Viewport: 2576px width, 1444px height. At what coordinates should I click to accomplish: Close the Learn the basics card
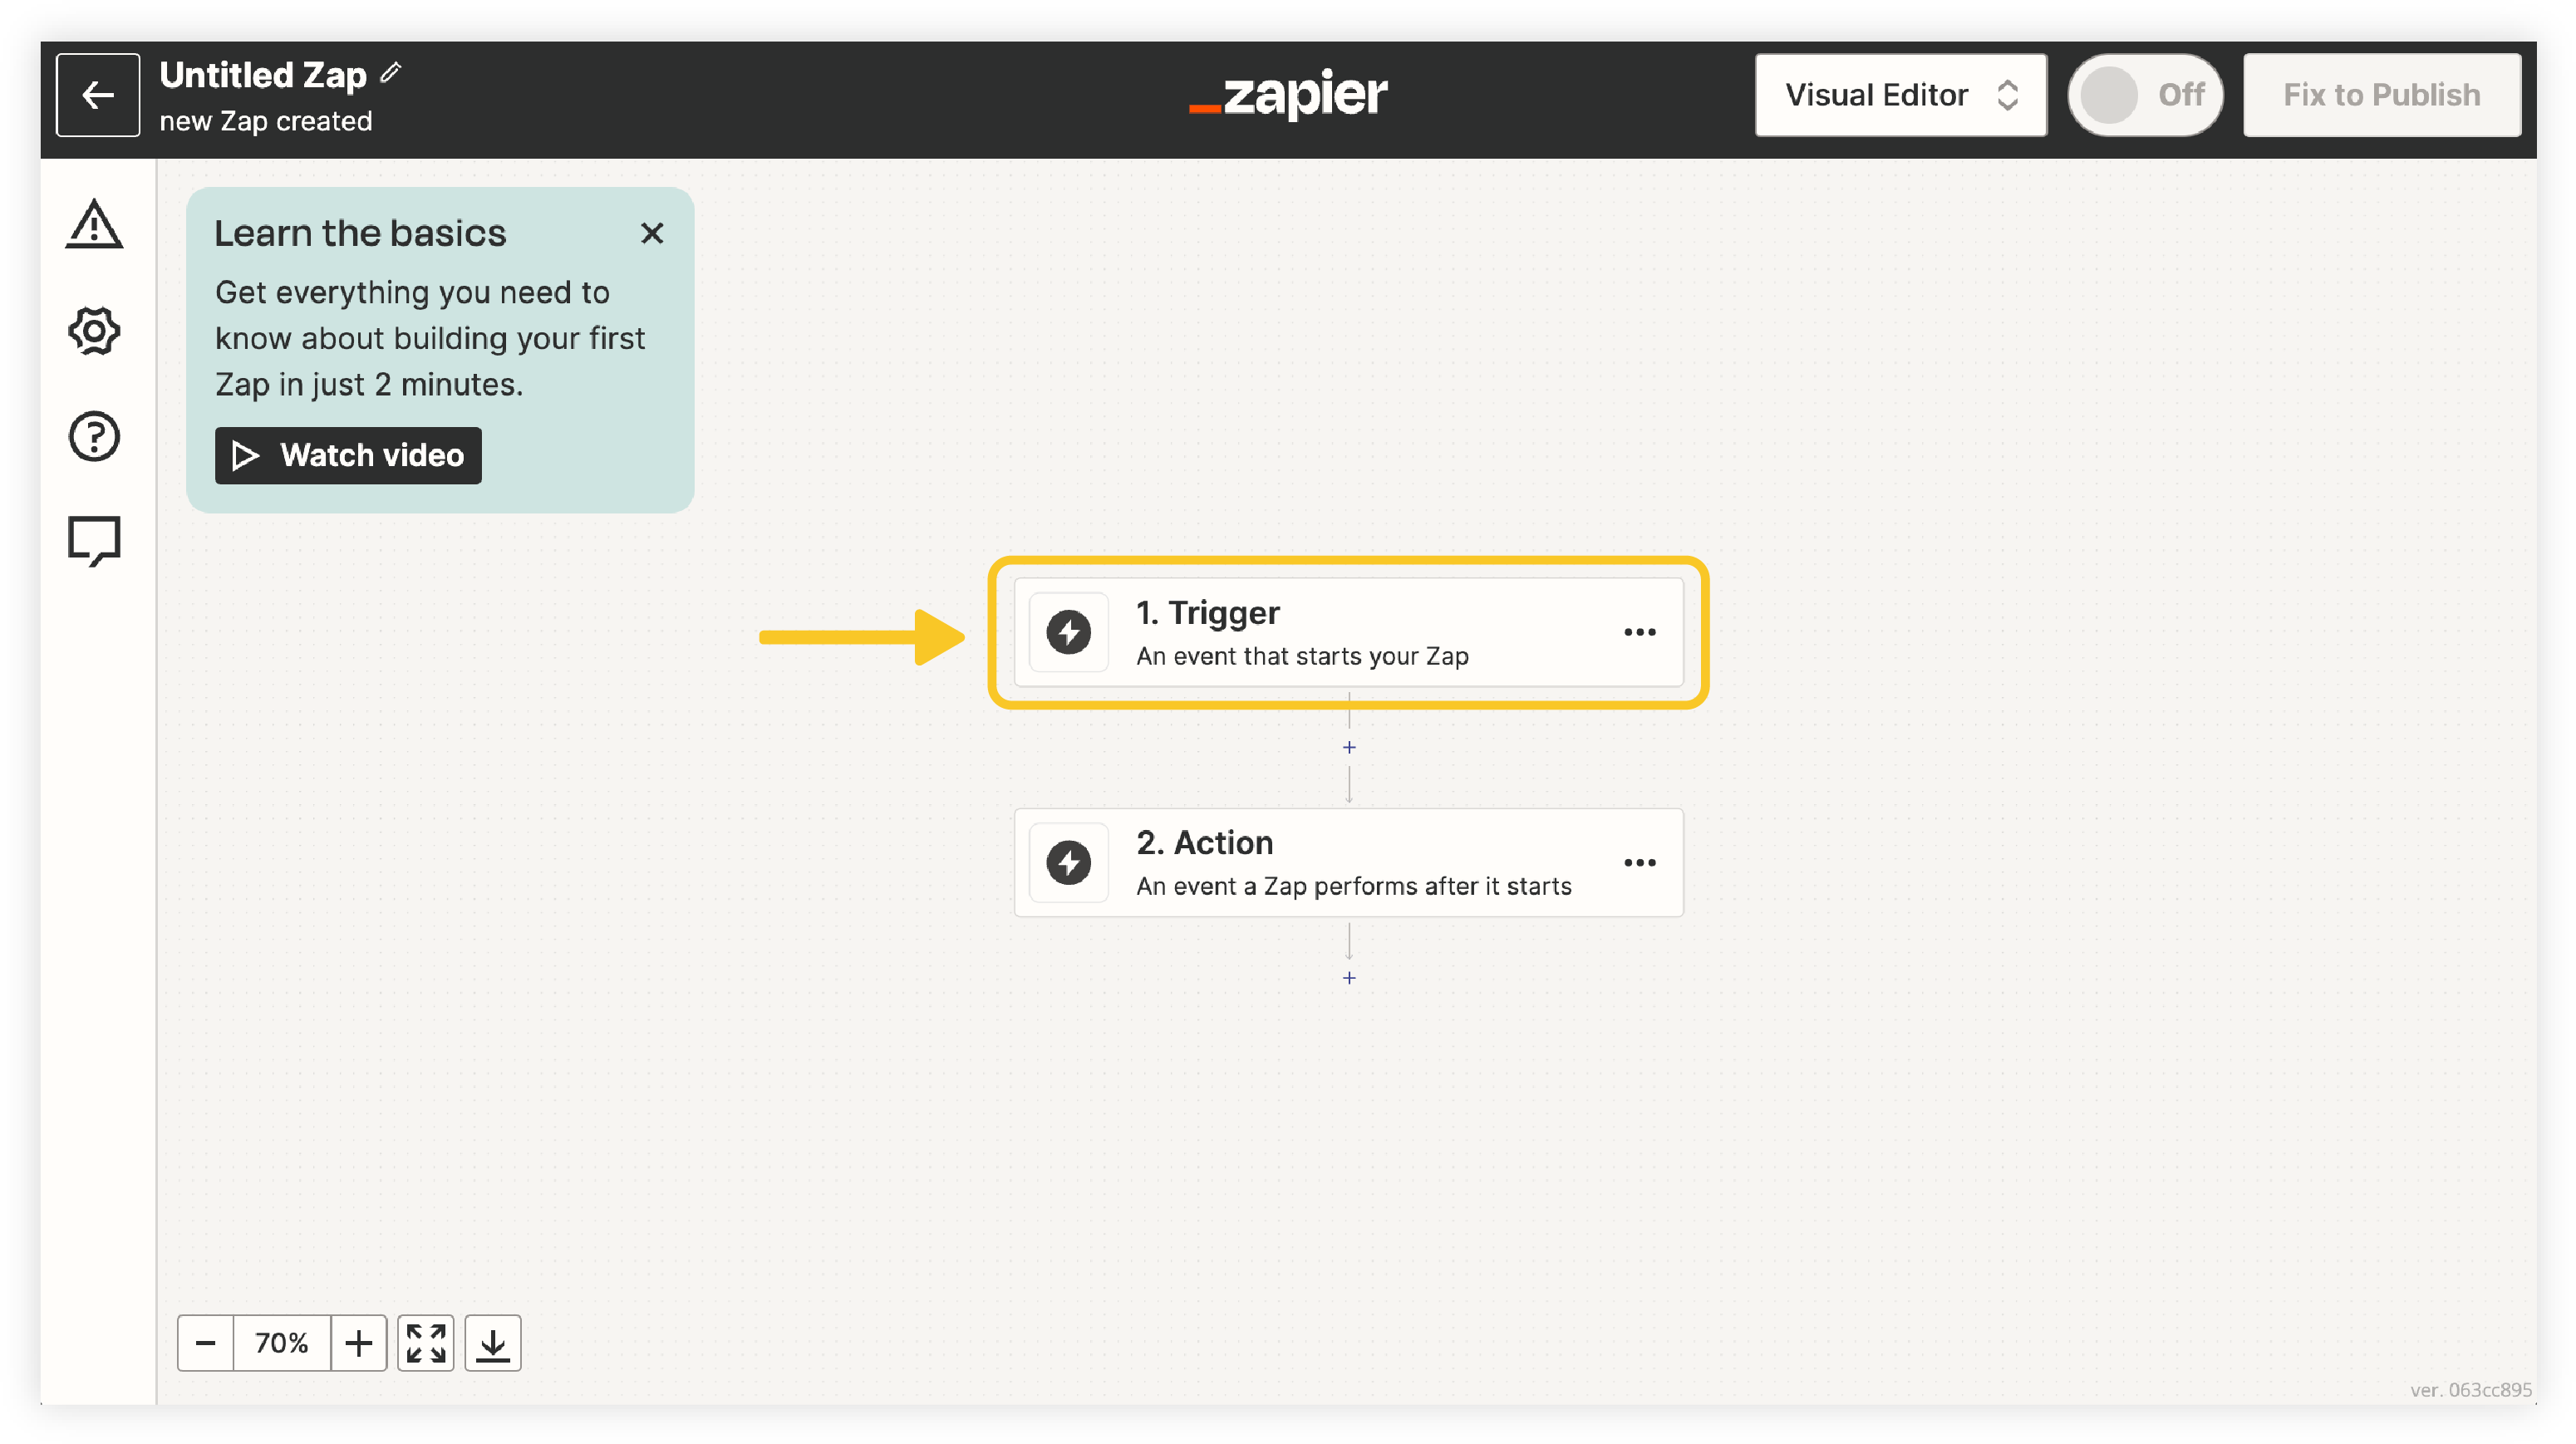(652, 233)
